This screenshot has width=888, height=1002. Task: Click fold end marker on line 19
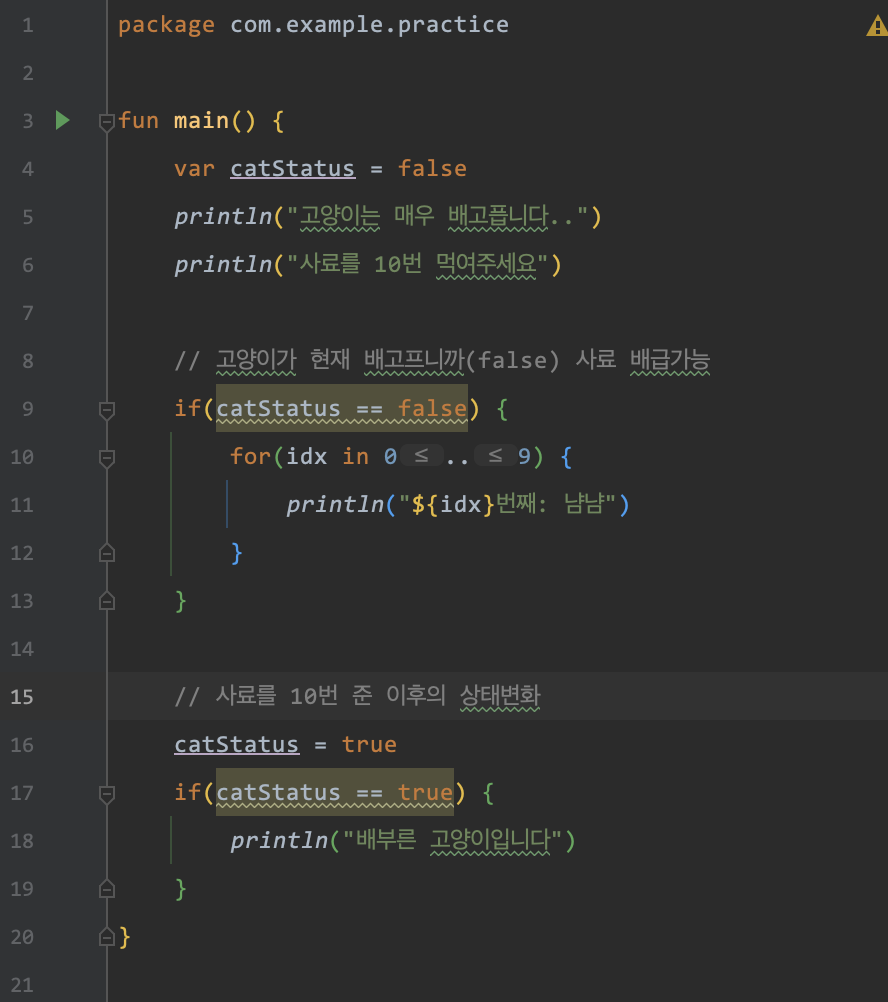[x=107, y=889]
